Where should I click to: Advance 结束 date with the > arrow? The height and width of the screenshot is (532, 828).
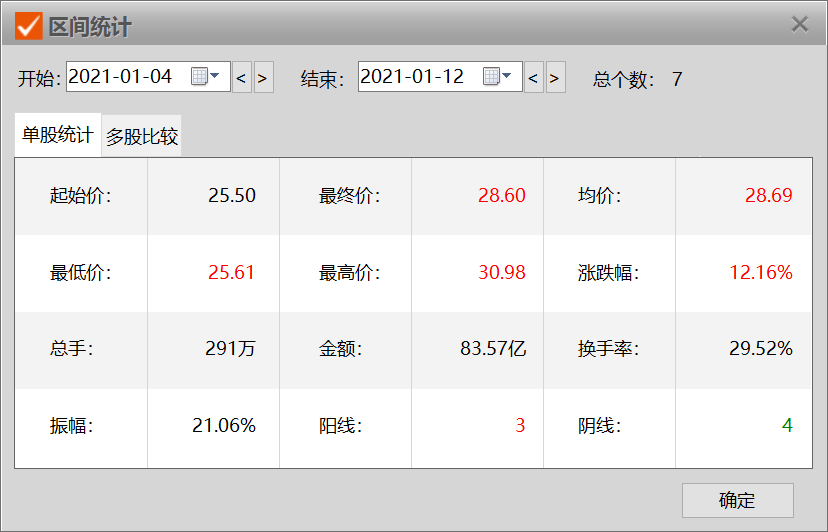pyautogui.click(x=555, y=77)
